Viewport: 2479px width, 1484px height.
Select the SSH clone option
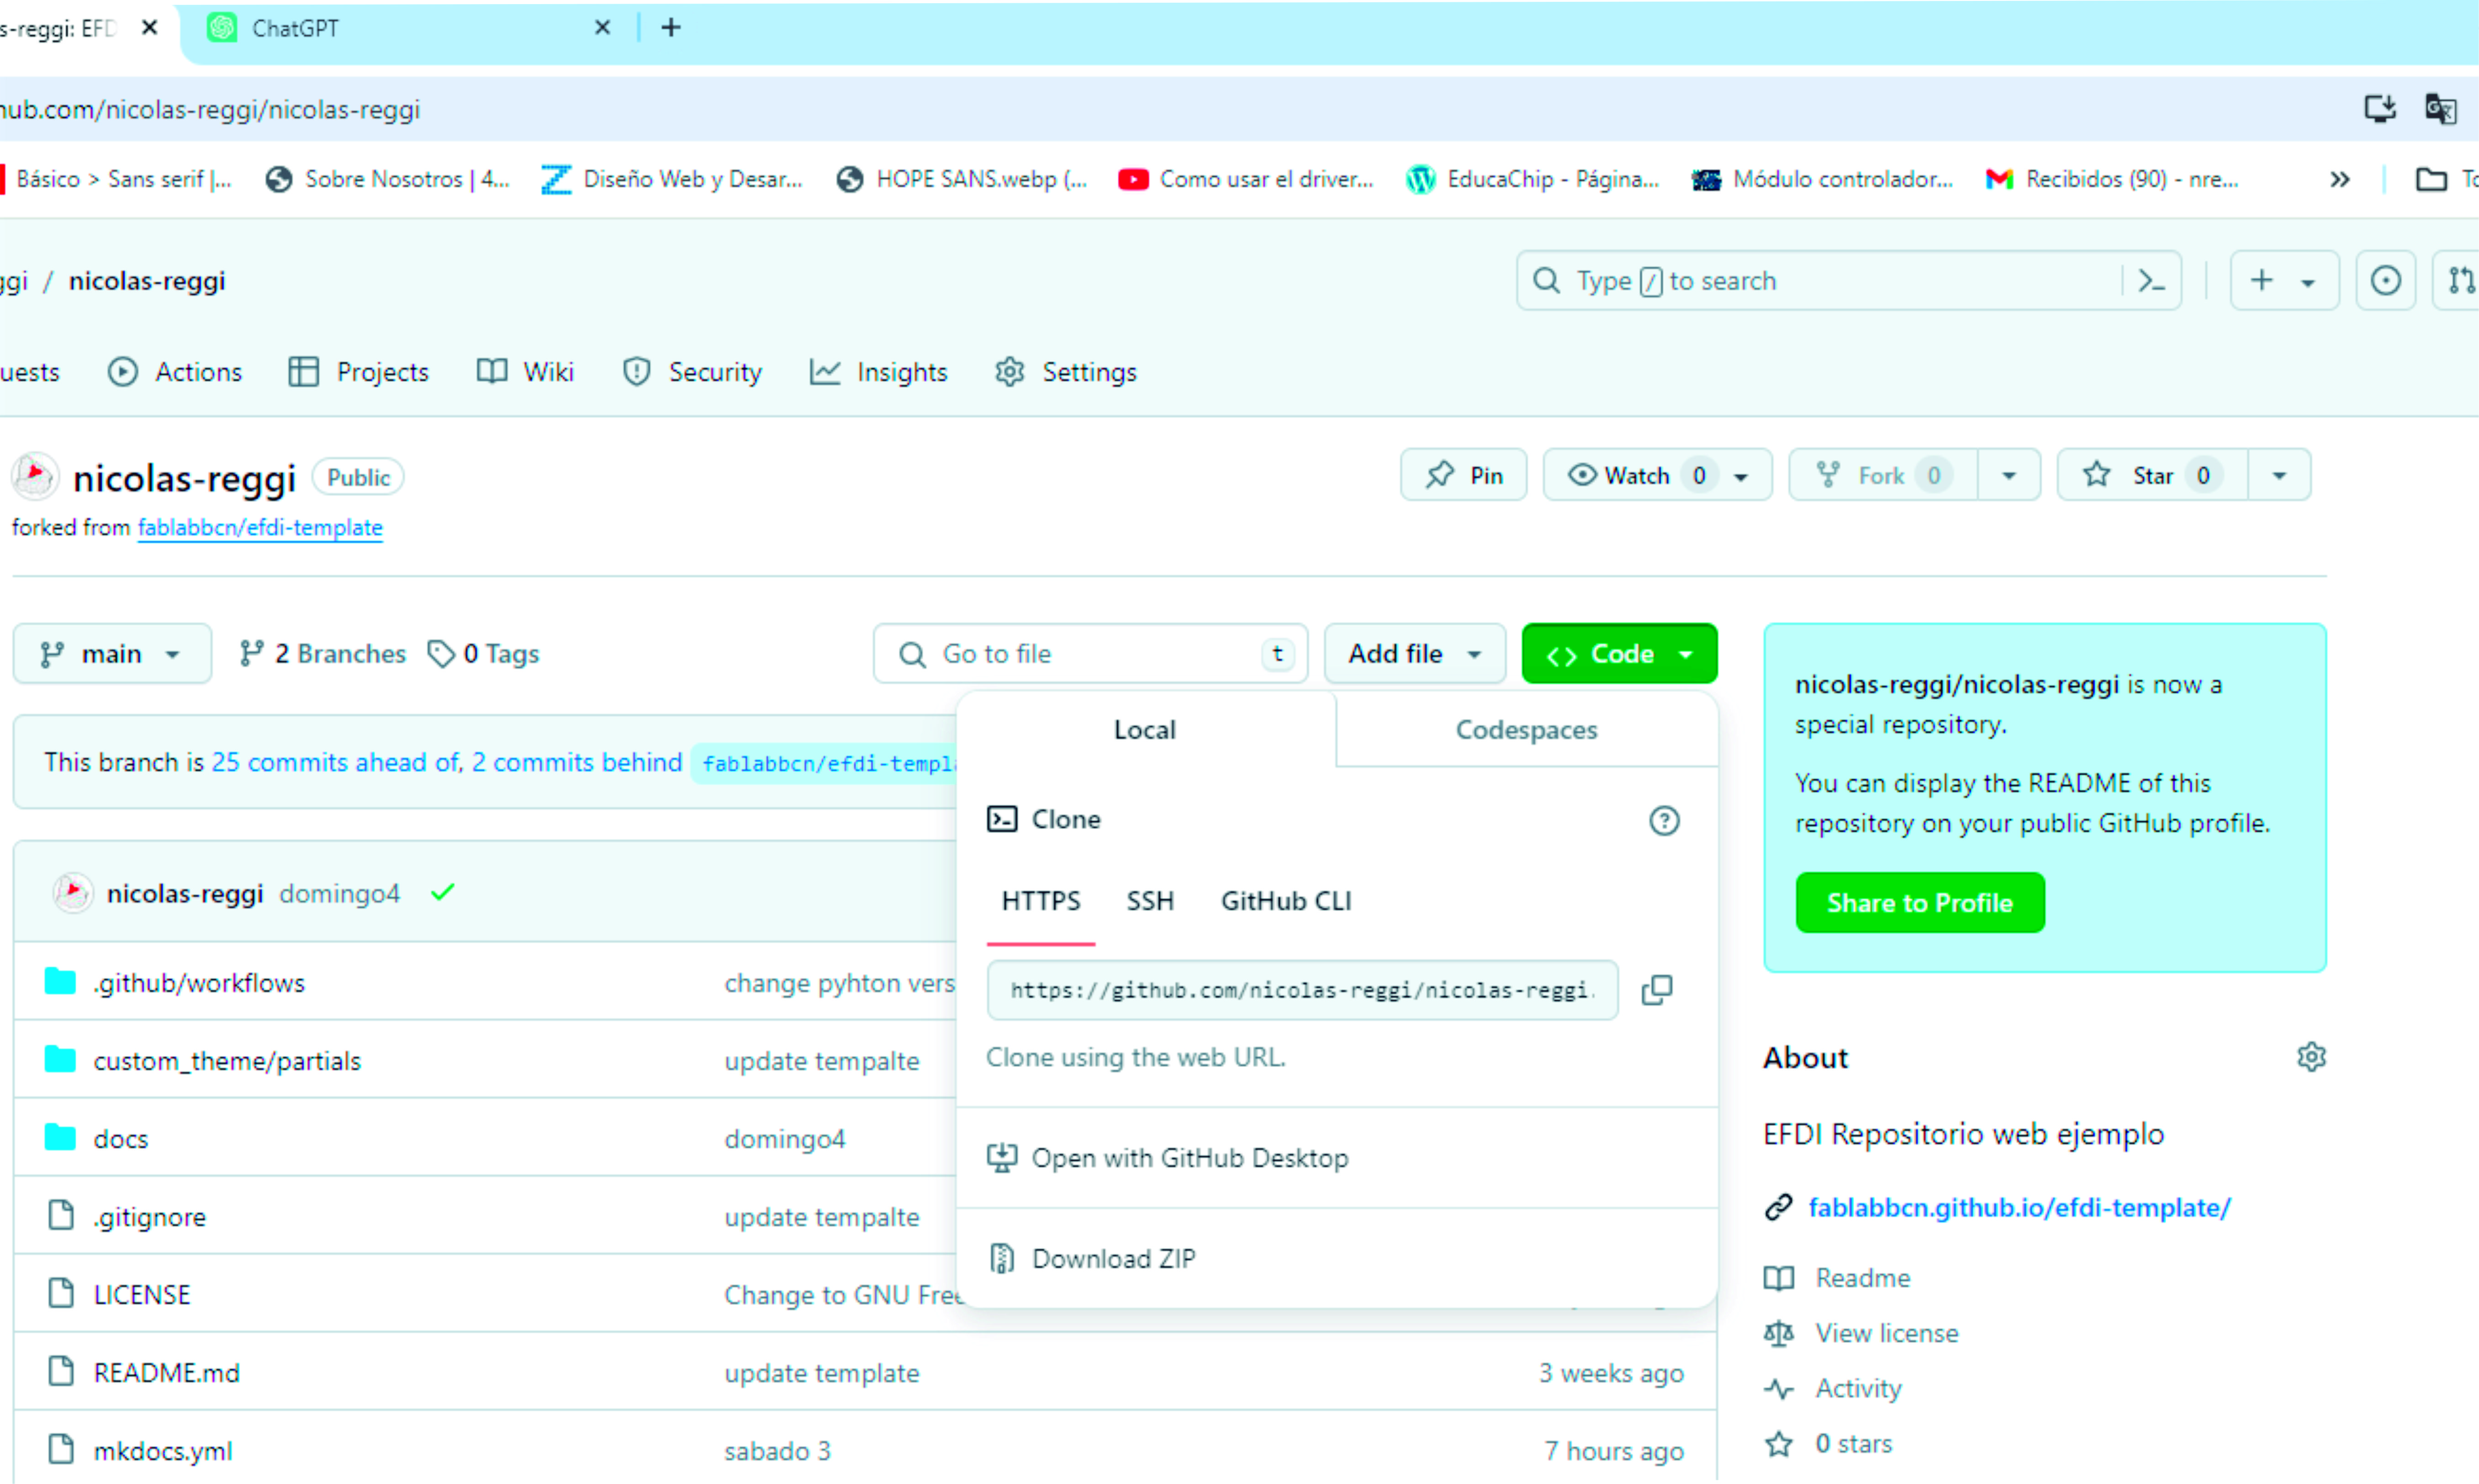pos(1150,901)
